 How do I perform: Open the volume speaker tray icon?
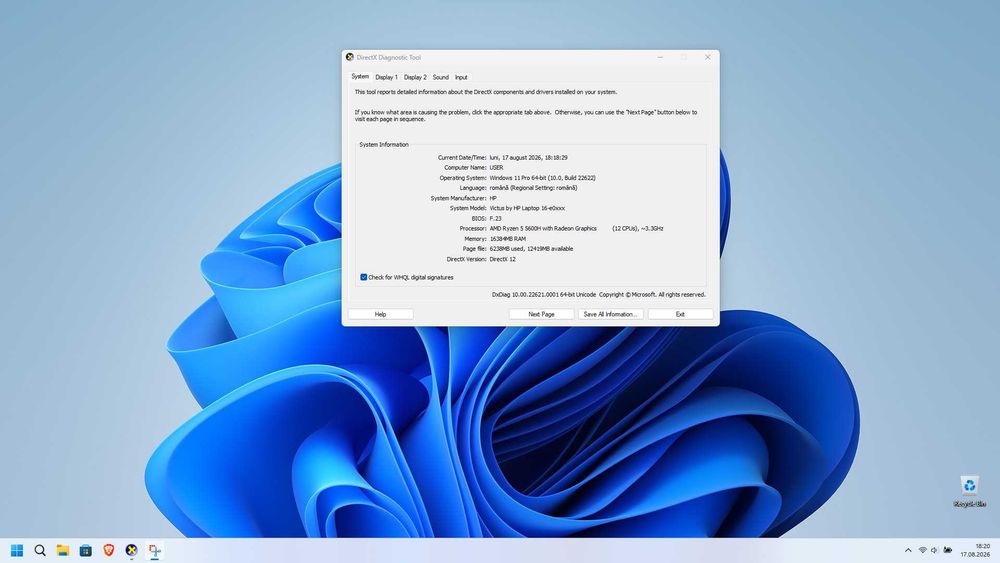pos(934,550)
